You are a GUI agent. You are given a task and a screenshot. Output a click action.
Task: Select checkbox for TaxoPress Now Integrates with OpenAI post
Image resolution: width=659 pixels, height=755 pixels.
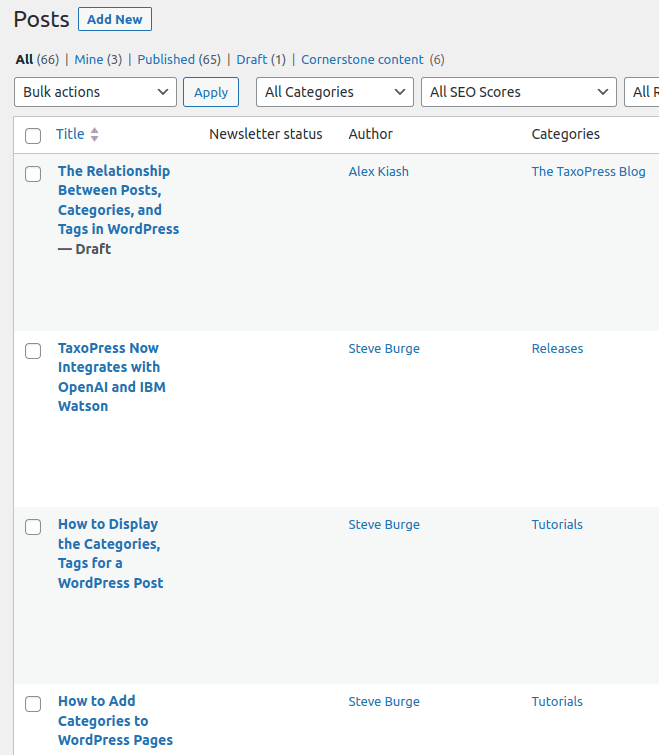click(33, 351)
